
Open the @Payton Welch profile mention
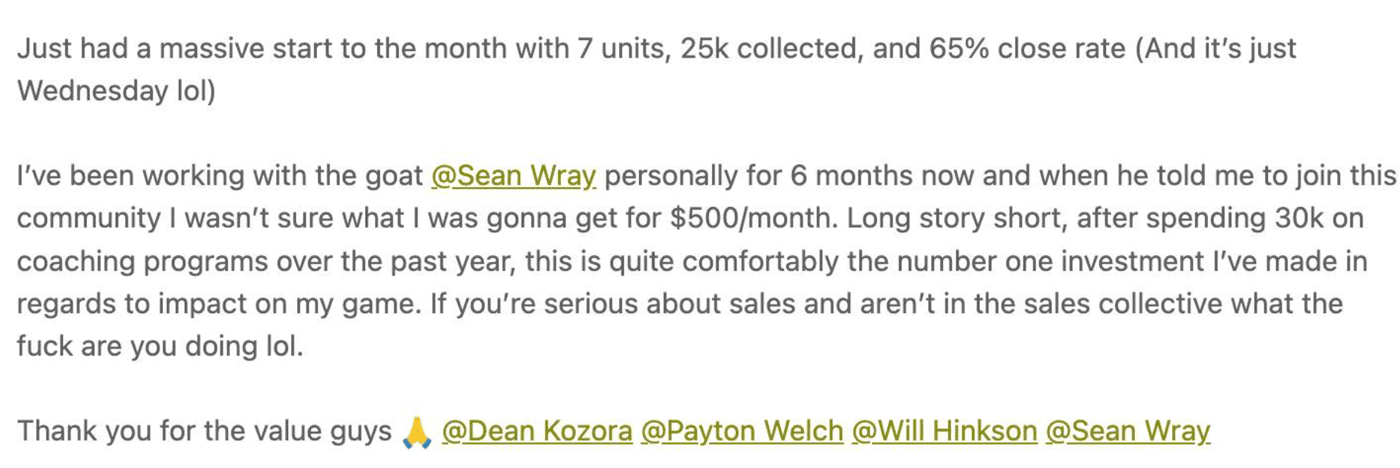pos(742,431)
